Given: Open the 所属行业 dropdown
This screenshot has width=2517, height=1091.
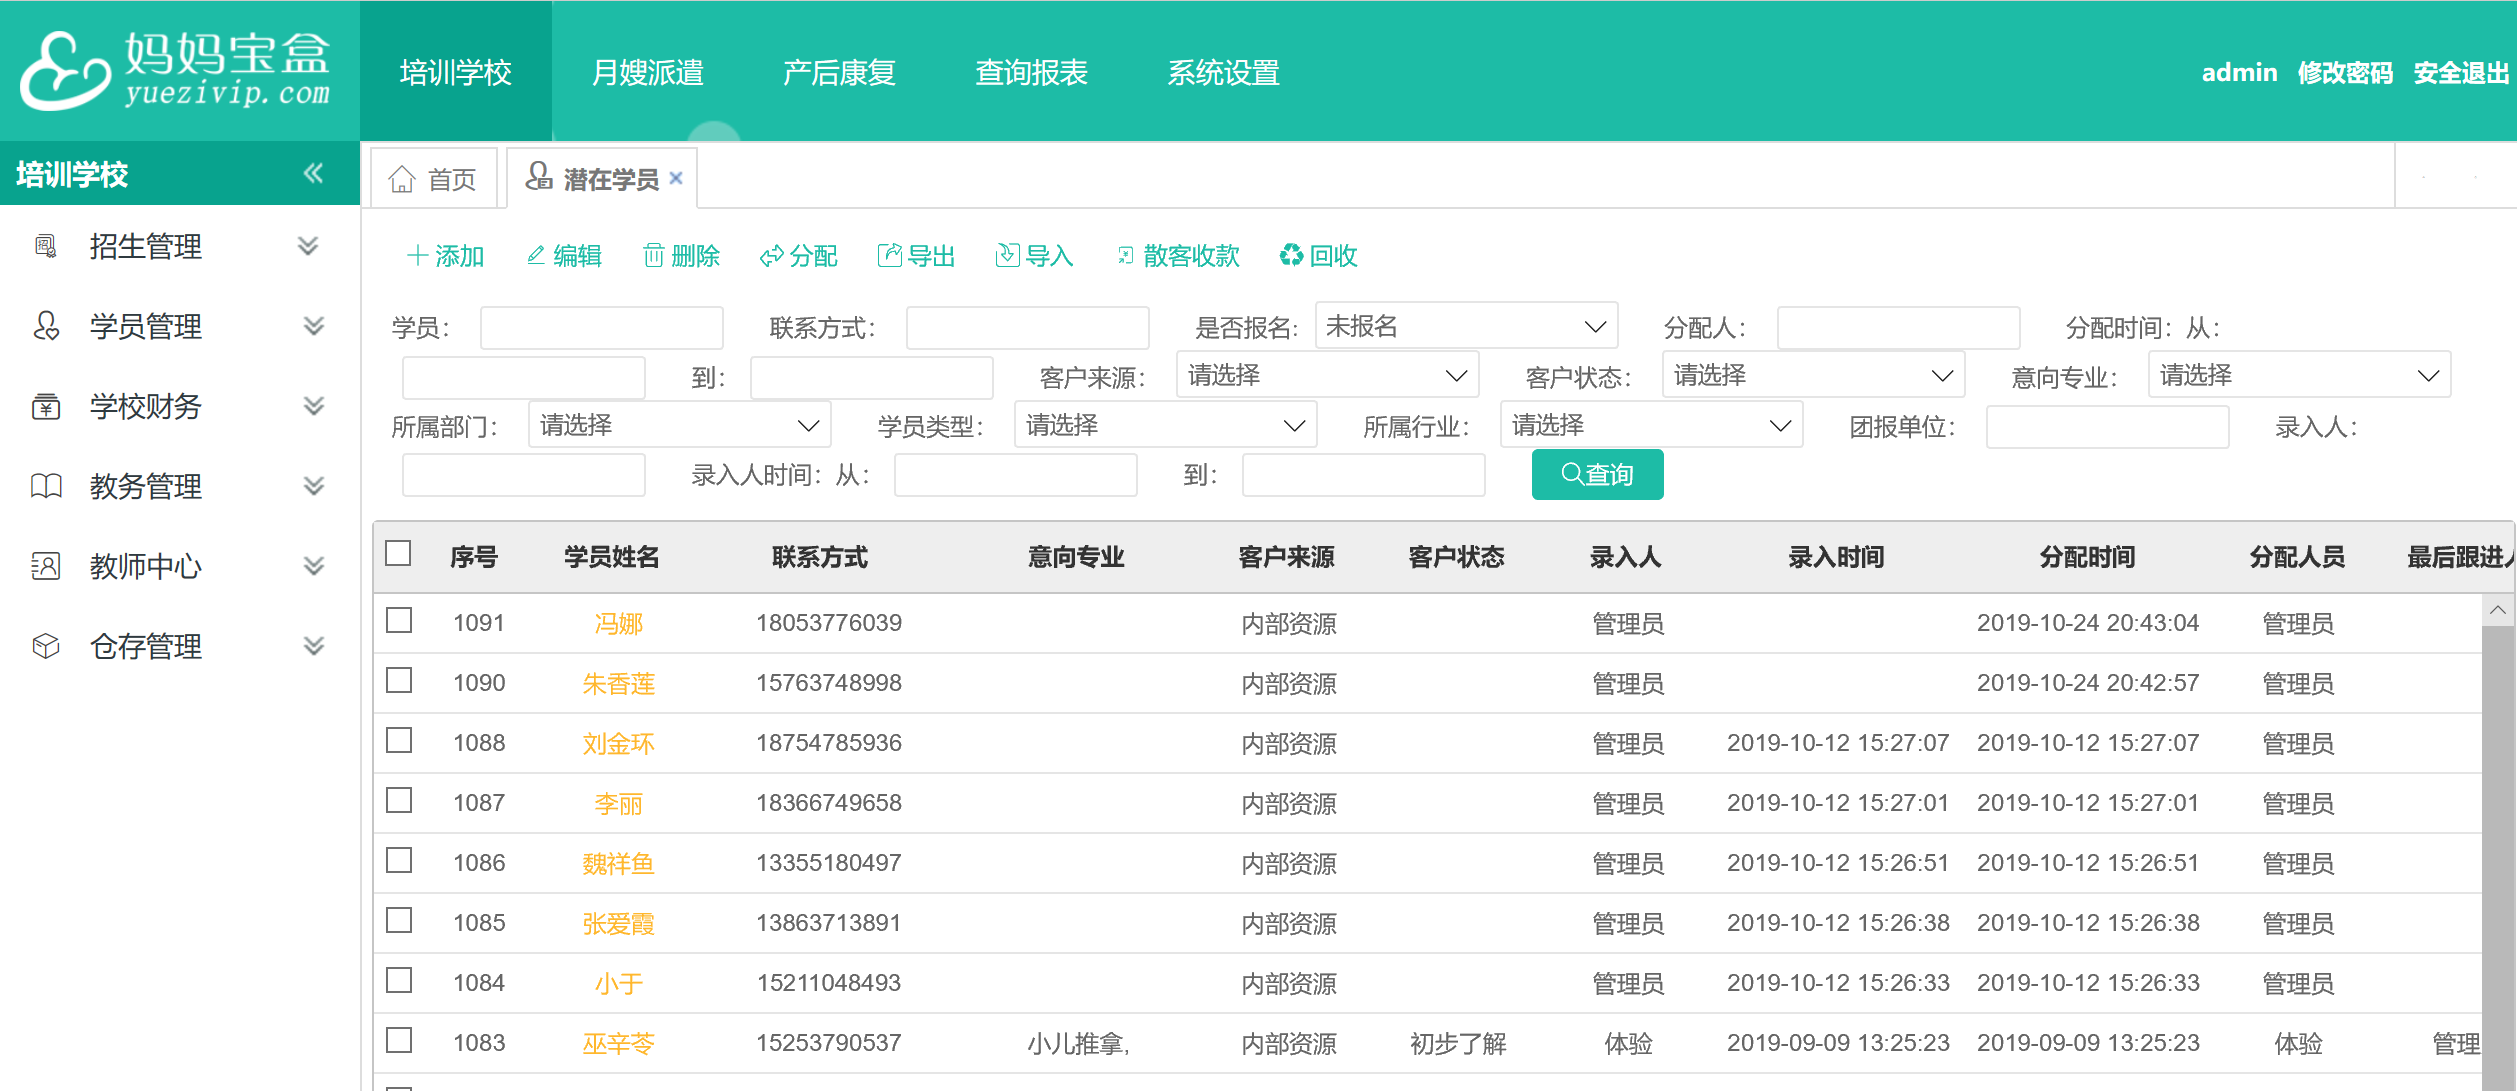Looking at the screenshot, I should click(x=1651, y=426).
